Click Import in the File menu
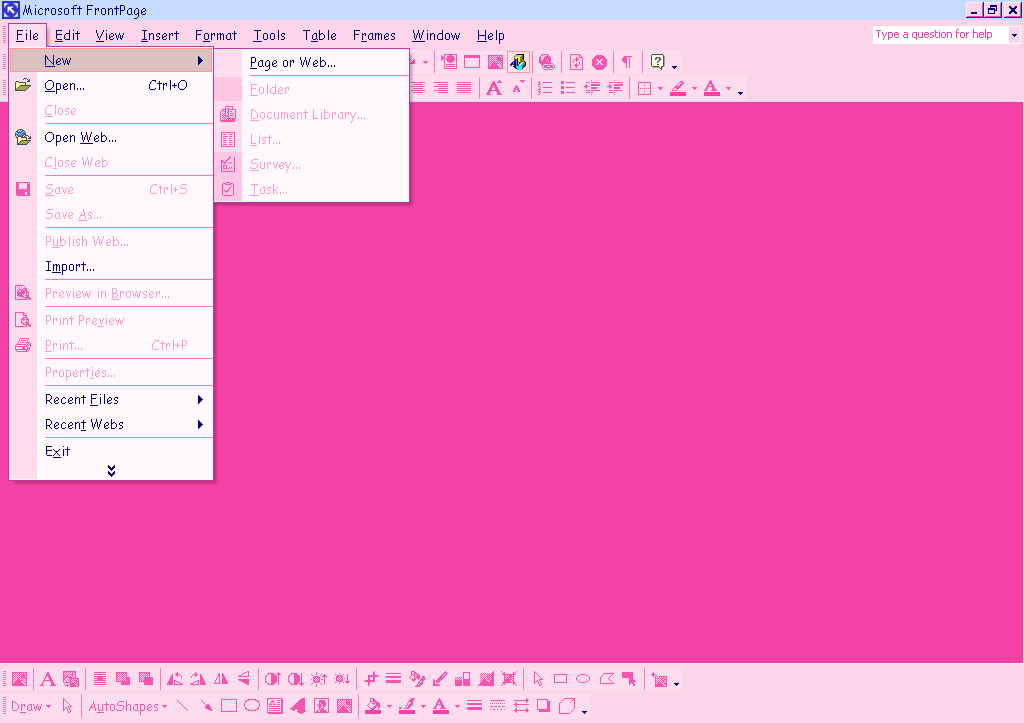Image resolution: width=1024 pixels, height=723 pixels. coord(70,267)
